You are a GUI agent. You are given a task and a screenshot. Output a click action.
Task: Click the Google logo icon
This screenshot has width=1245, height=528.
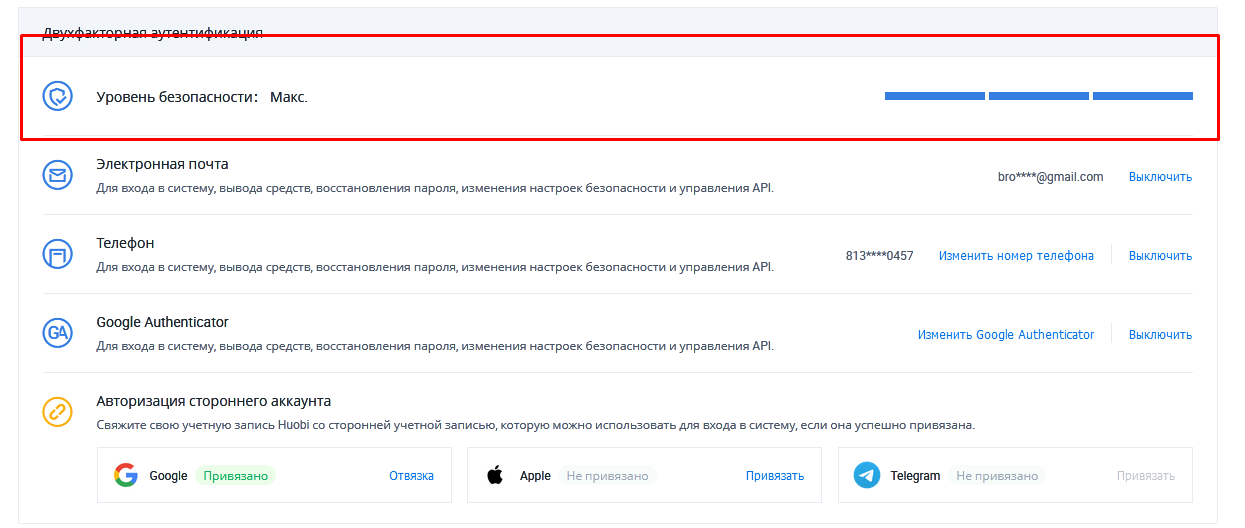click(x=125, y=475)
